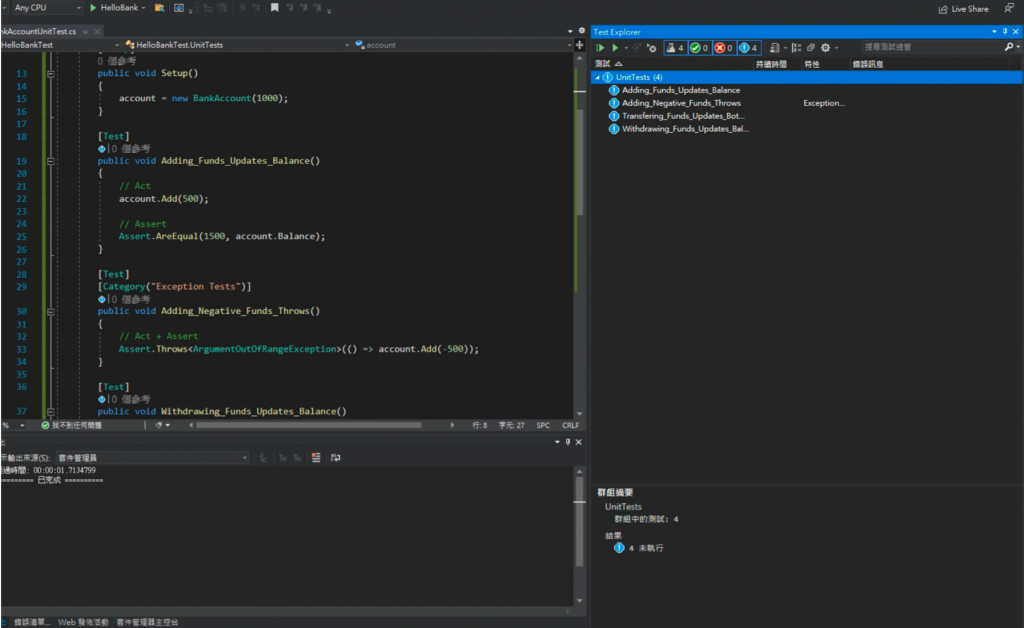Toggle the failed tests filter
1024x628 pixels.
[723, 48]
